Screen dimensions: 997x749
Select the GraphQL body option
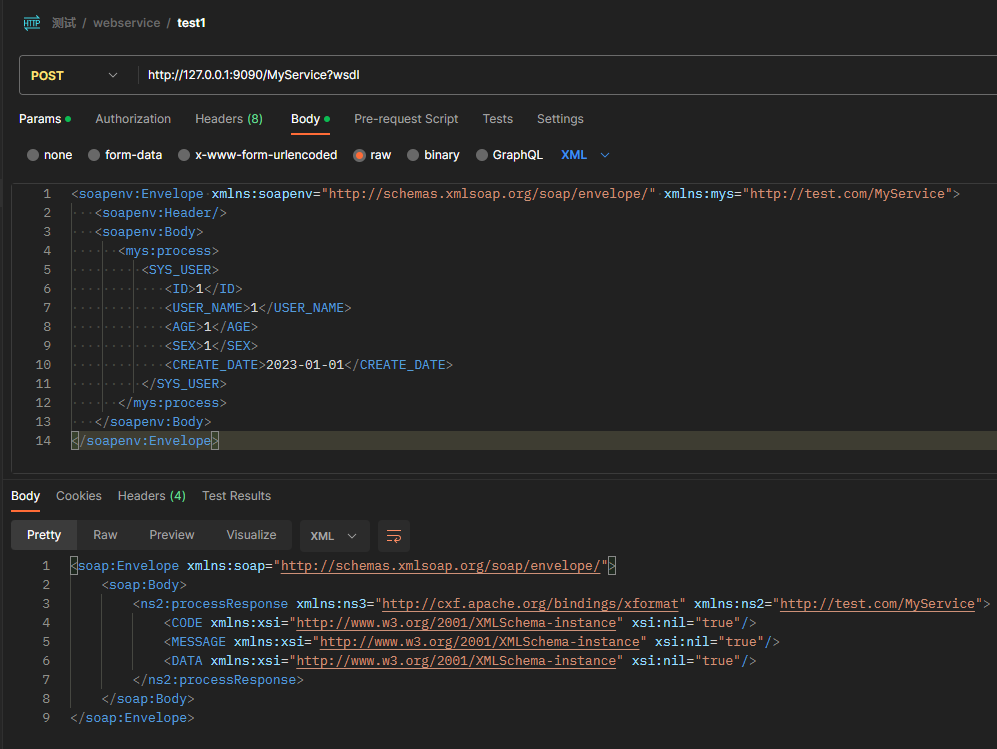(x=509, y=155)
